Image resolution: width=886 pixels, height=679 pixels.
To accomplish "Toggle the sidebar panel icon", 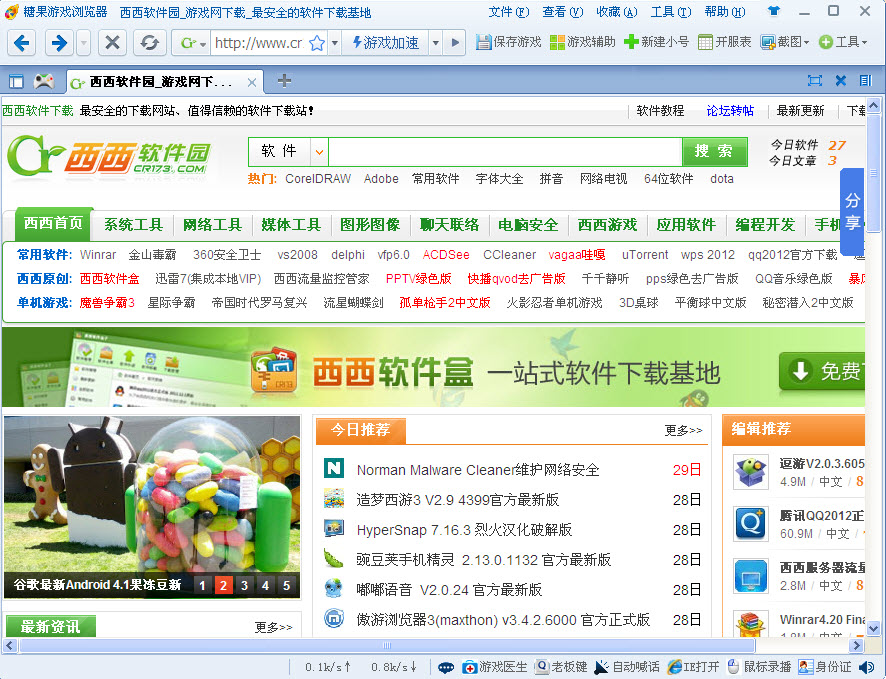I will (x=16, y=81).
